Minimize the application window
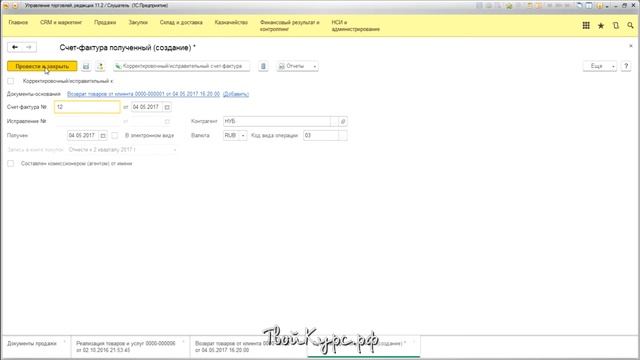The width and height of the screenshot is (640, 360). pos(616,6)
